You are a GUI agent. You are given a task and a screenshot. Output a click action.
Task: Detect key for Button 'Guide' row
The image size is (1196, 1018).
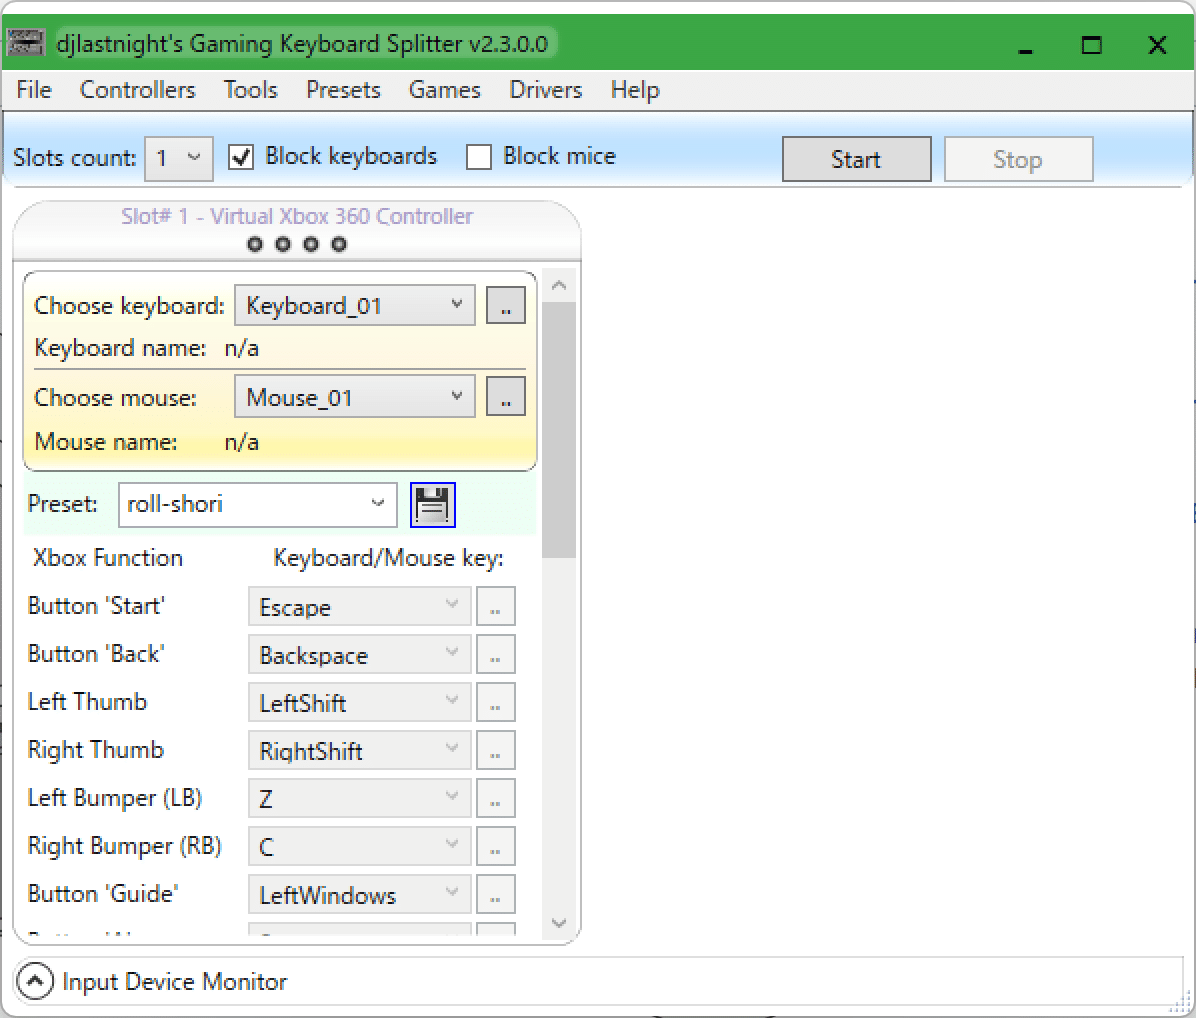point(496,895)
